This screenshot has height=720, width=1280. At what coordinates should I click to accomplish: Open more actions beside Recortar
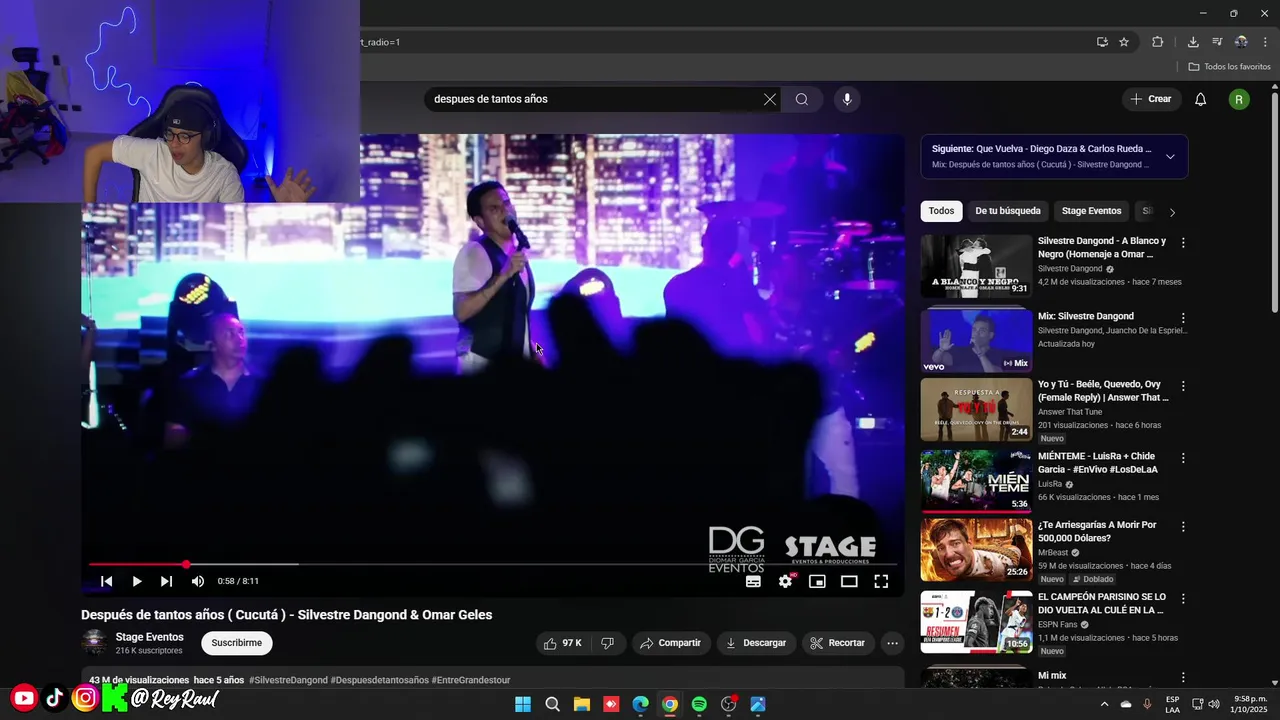pyautogui.click(x=893, y=643)
